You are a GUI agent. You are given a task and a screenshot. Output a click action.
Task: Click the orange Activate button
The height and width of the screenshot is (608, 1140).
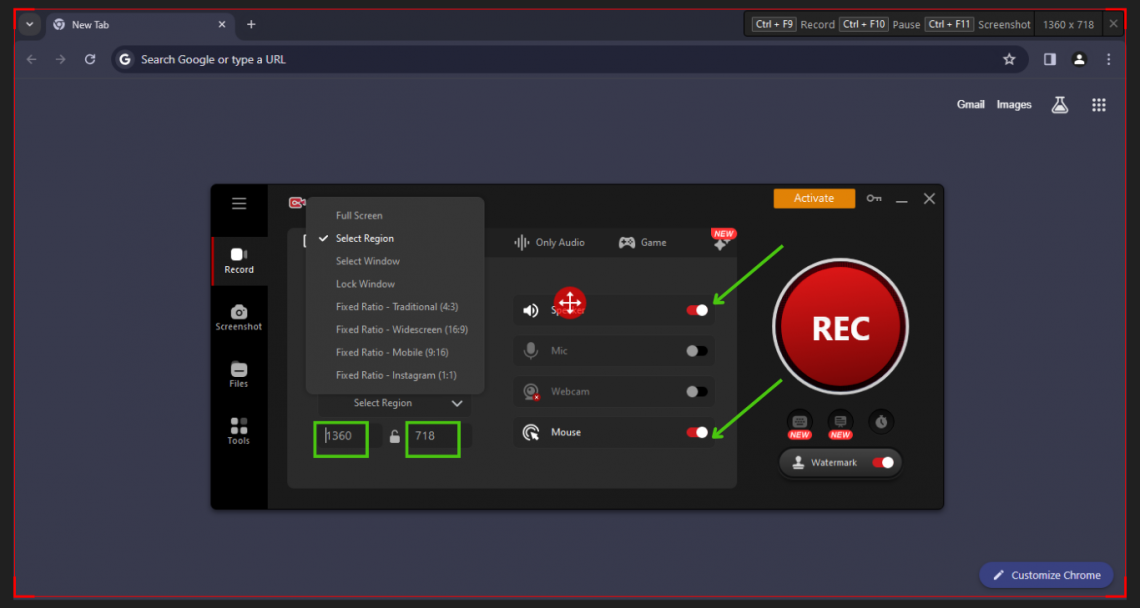point(814,198)
